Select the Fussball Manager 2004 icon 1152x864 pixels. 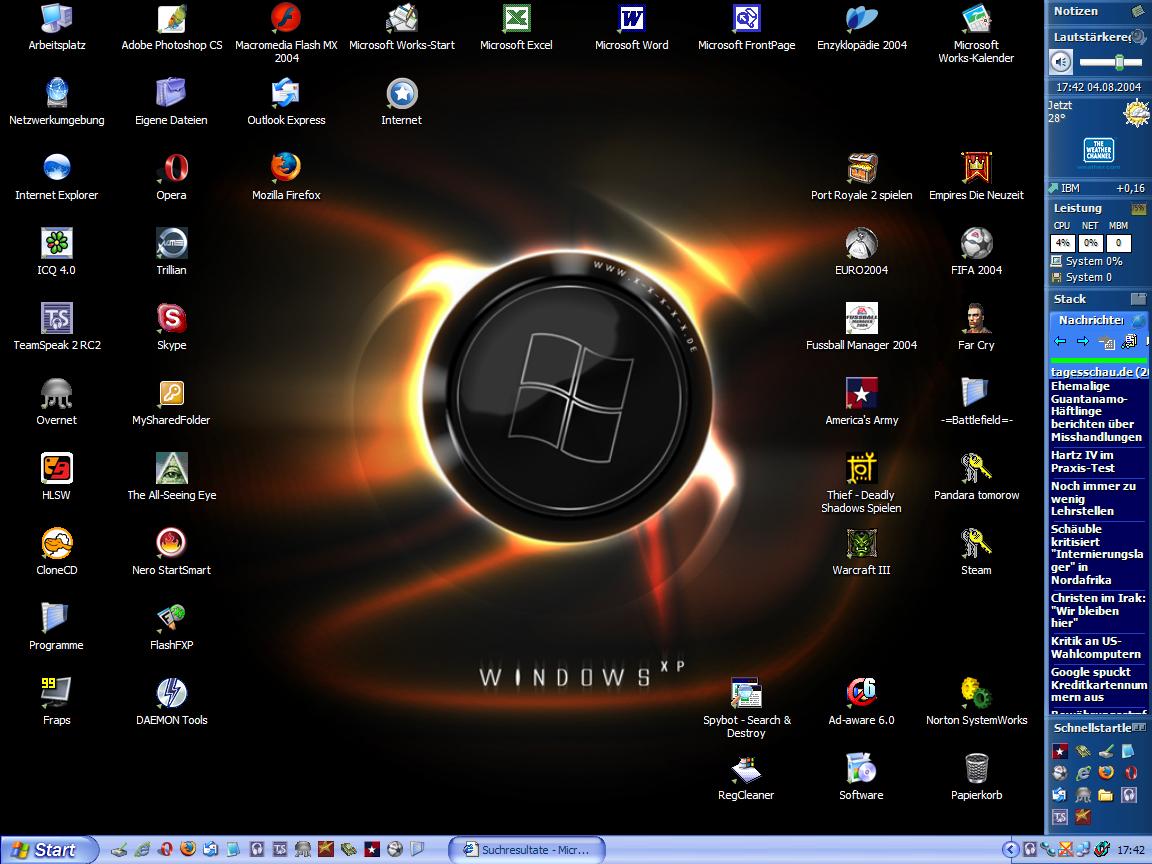(x=861, y=318)
